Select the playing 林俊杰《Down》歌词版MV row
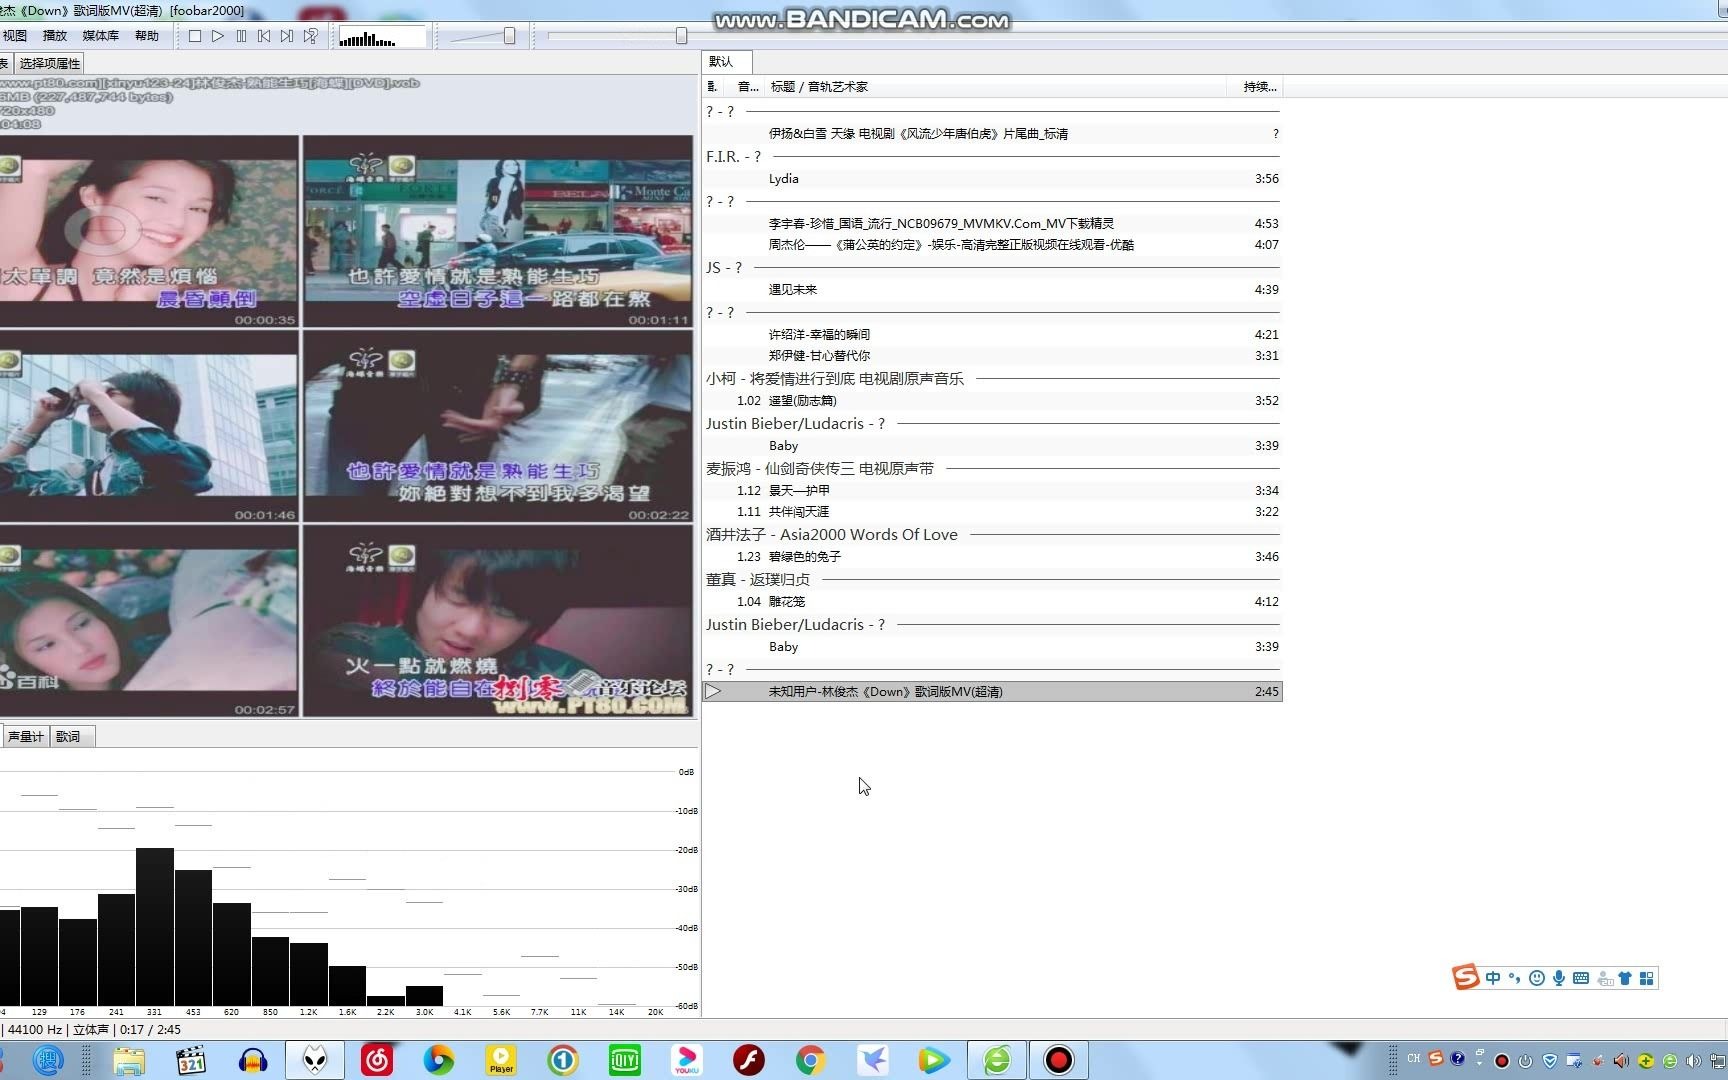 (x=992, y=692)
